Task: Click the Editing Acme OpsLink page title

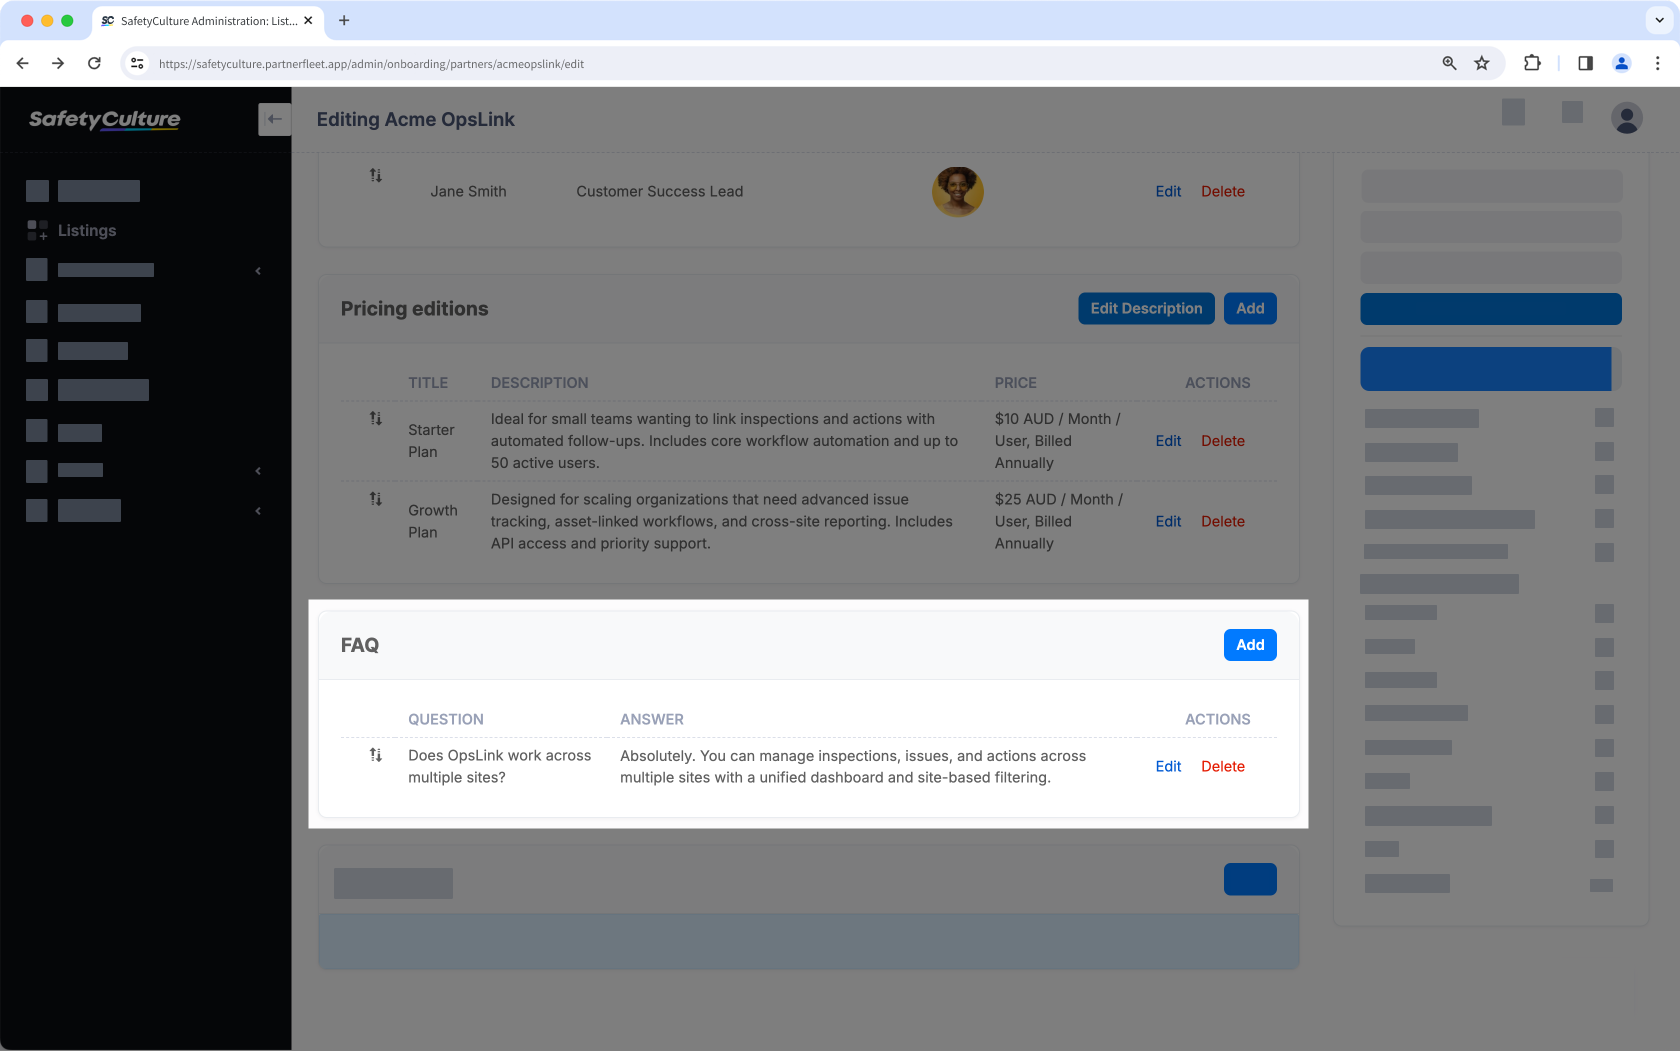Action: click(415, 119)
